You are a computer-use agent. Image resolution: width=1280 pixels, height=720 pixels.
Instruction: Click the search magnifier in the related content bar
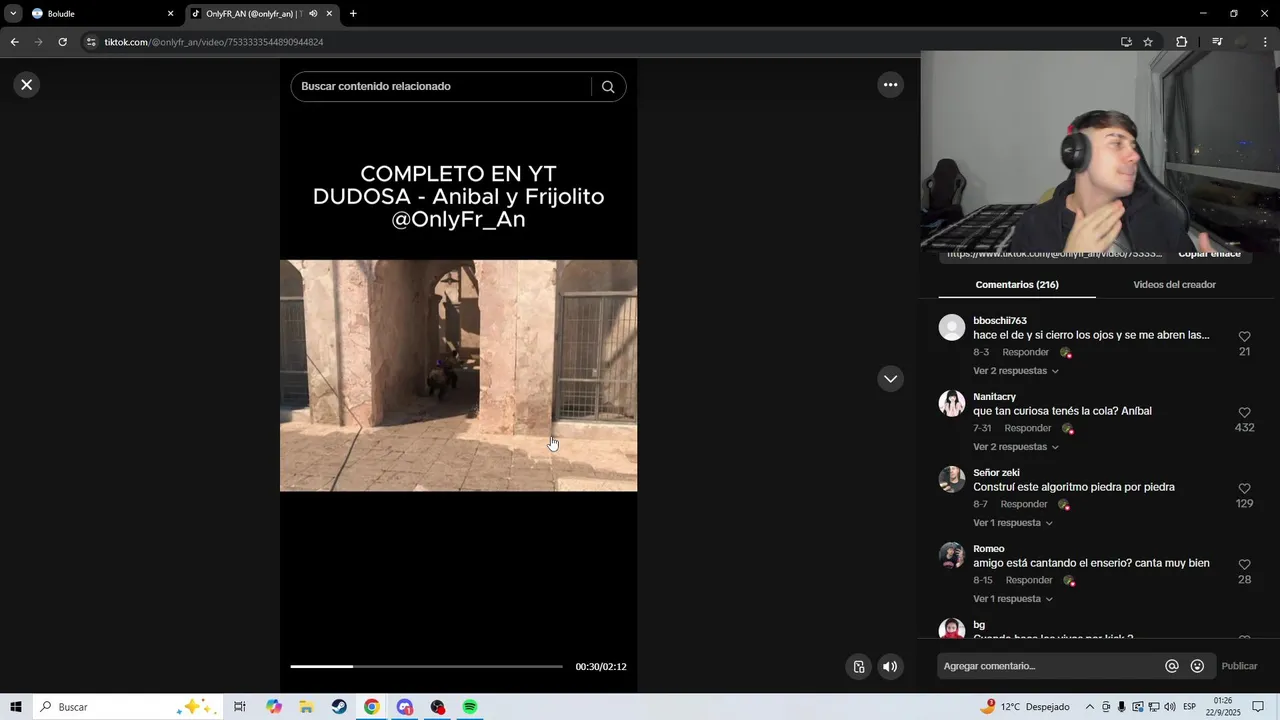point(608,87)
